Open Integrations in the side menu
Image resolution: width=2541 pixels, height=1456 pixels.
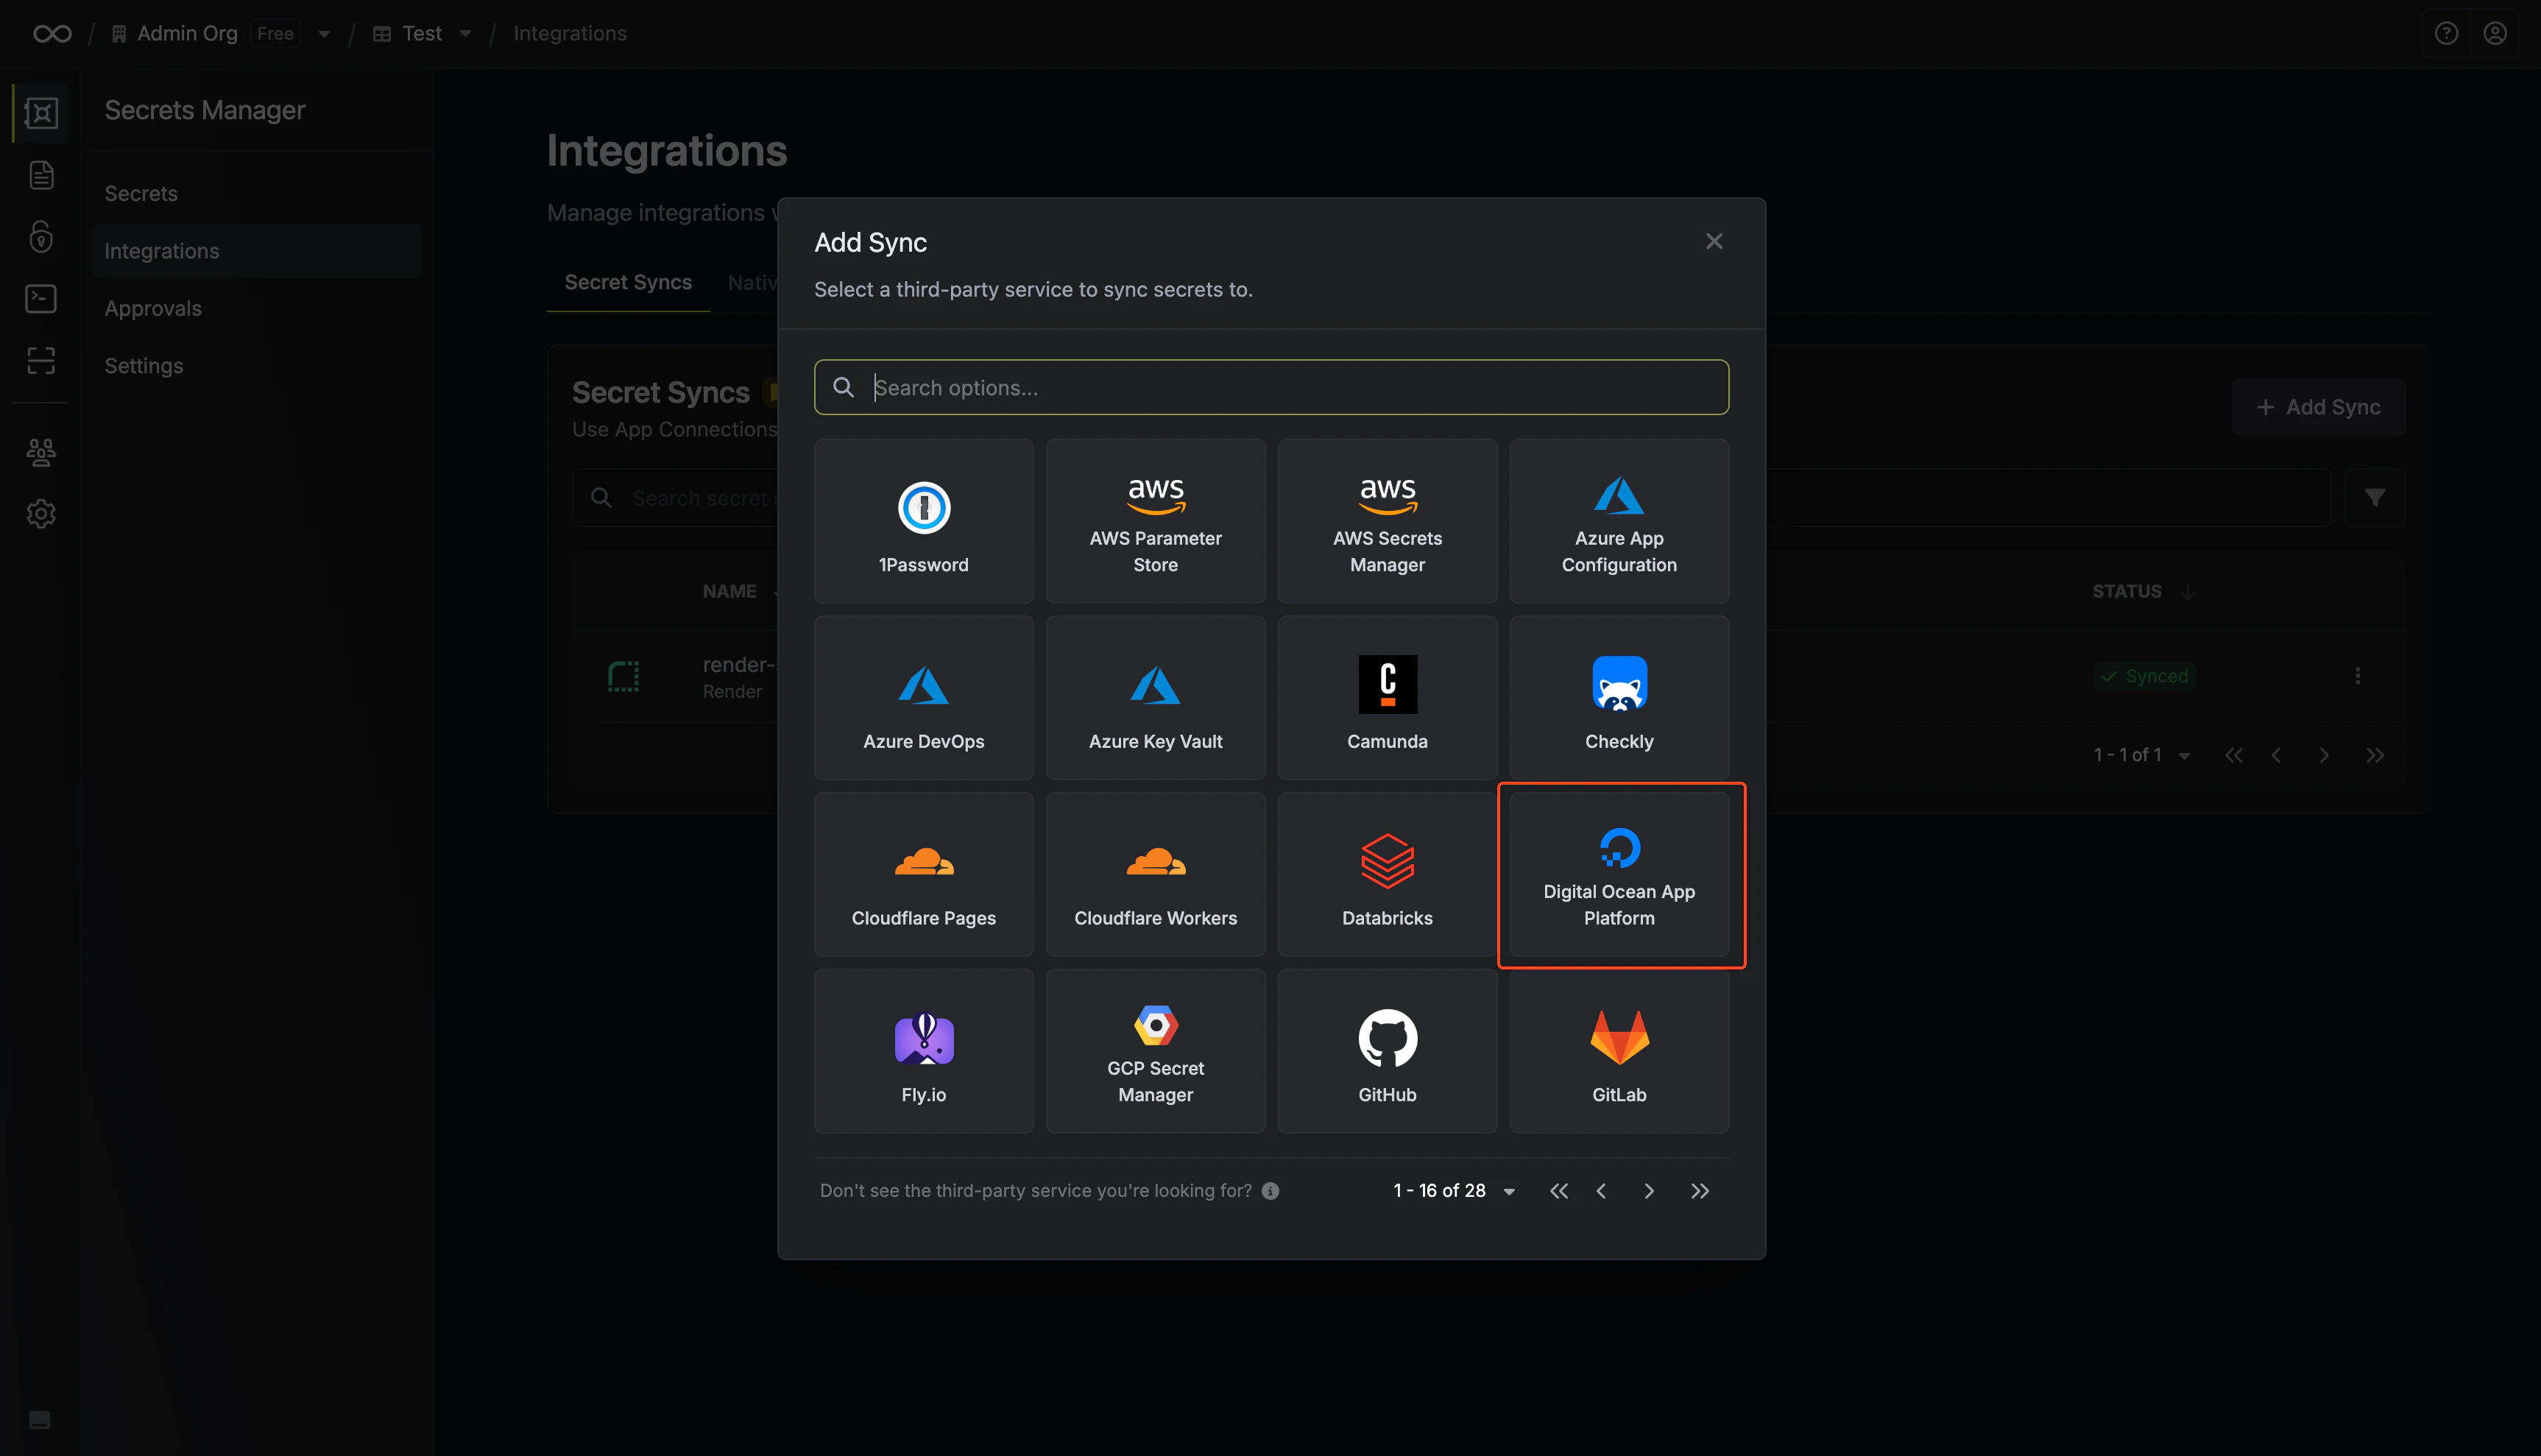pos(256,251)
